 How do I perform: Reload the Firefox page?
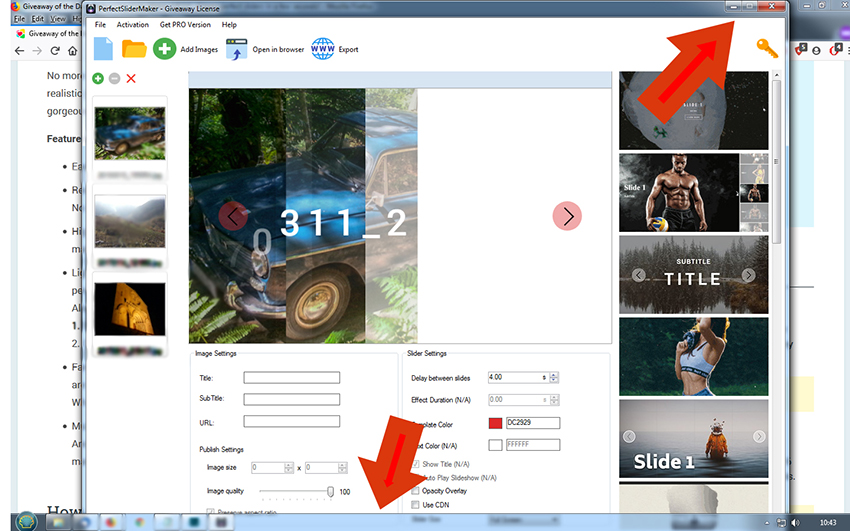coord(55,51)
